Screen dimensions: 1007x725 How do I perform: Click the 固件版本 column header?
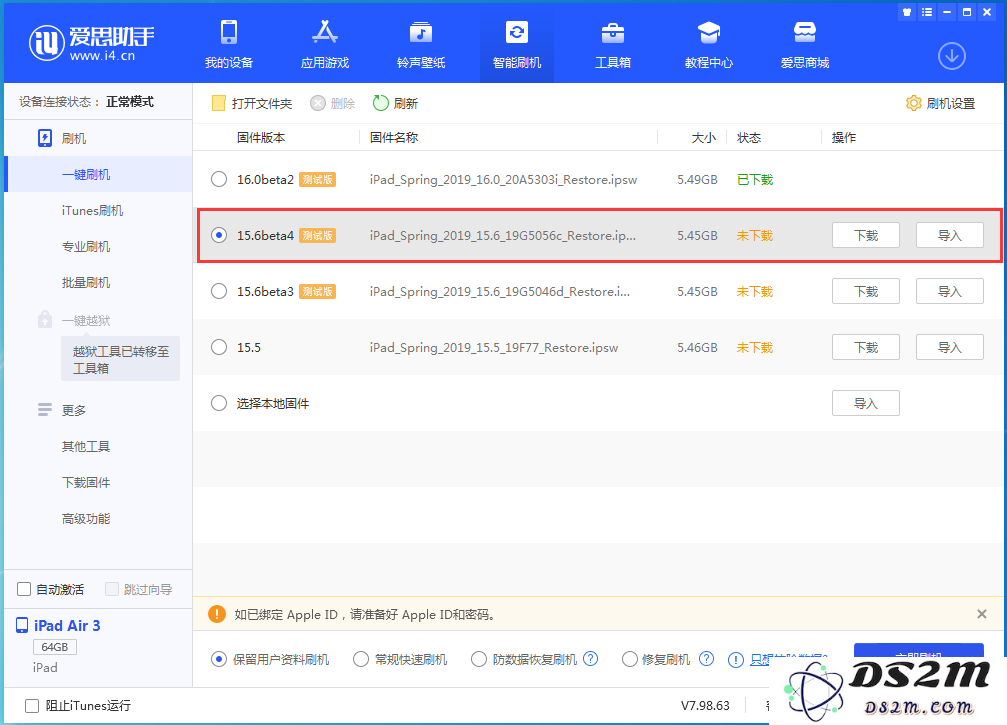[261, 137]
